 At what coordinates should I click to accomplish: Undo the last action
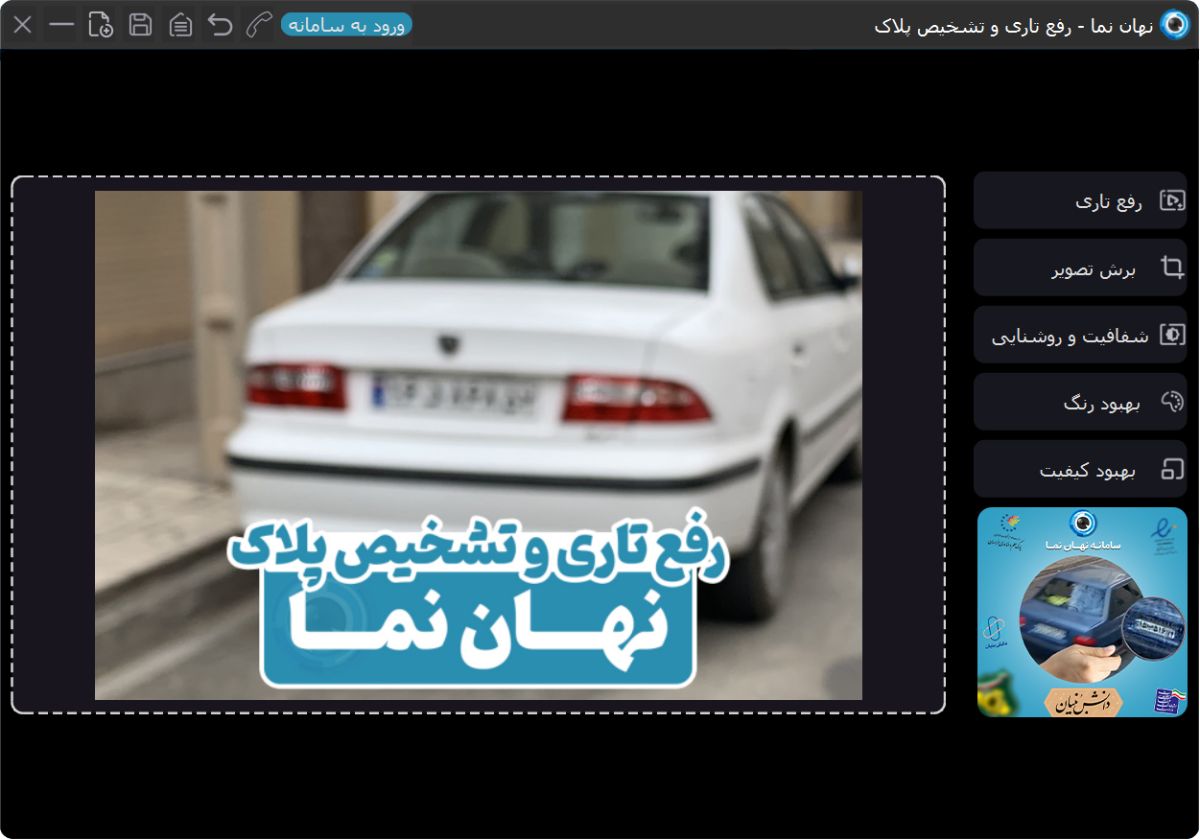[x=219, y=24]
